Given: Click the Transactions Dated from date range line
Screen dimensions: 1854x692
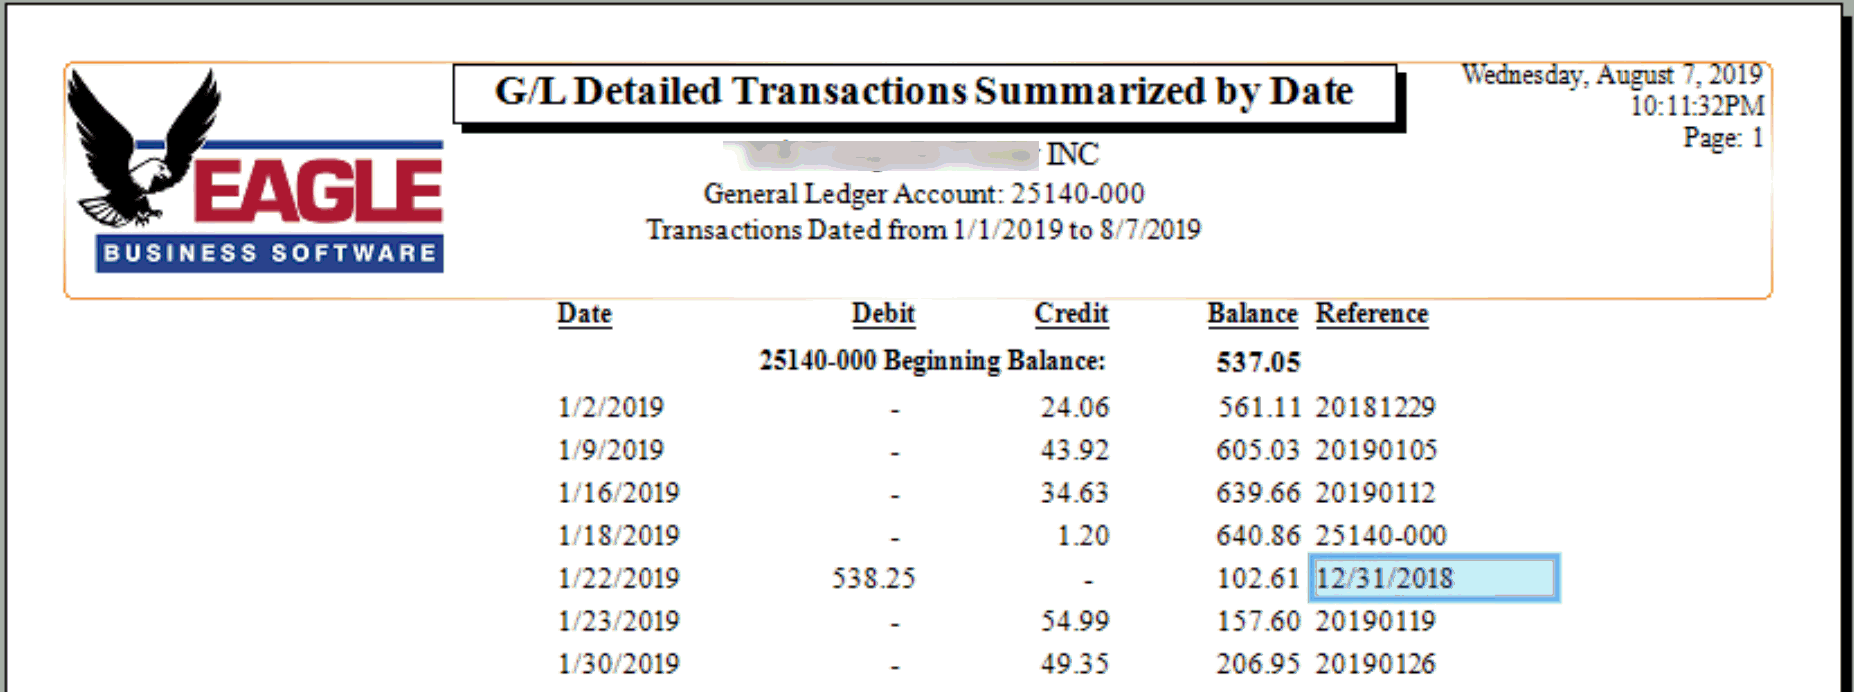Looking at the screenshot, I should click(x=923, y=230).
